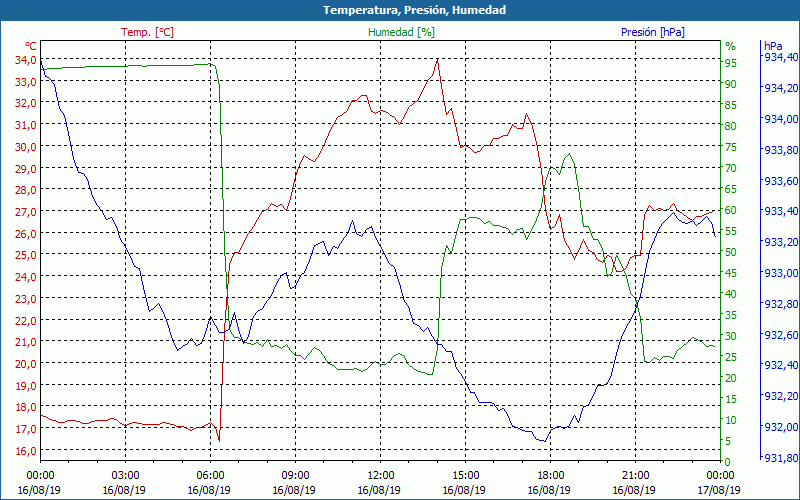Image resolution: width=800 pixels, height=500 pixels.
Task: Click the 'hPa' unit label on the right axis
Action: pos(773,45)
